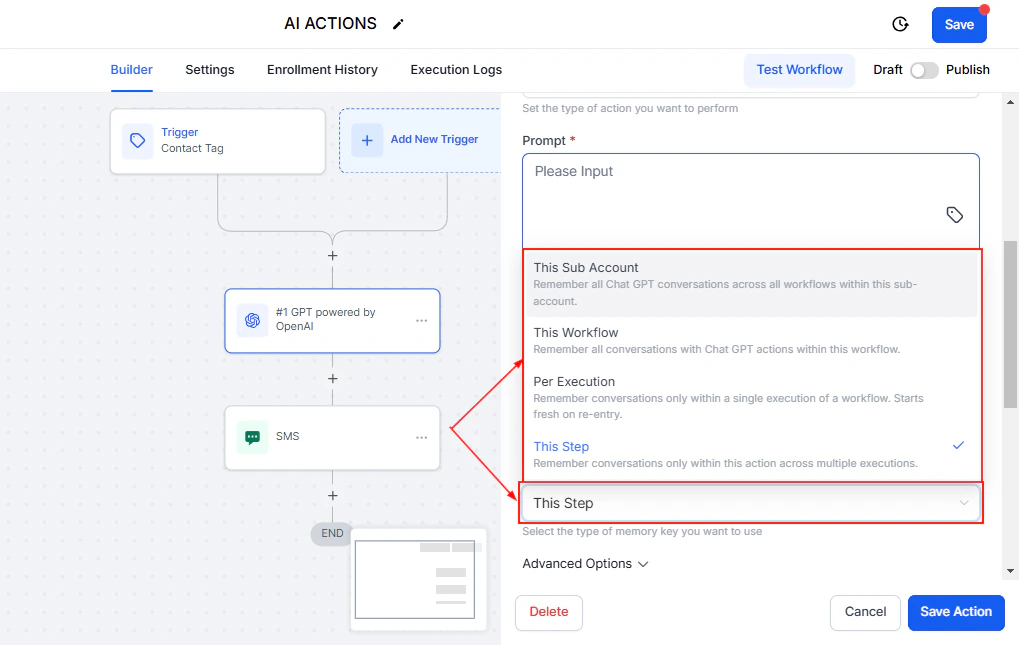
Task: Edit workflow name with pencil icon
Action: click(x=398, y=24)
